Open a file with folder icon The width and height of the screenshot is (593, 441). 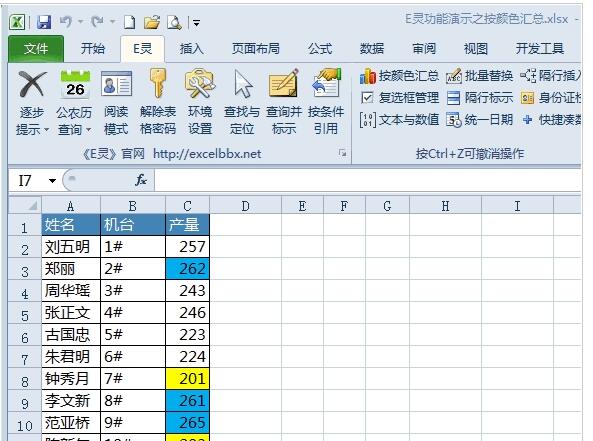152,22
